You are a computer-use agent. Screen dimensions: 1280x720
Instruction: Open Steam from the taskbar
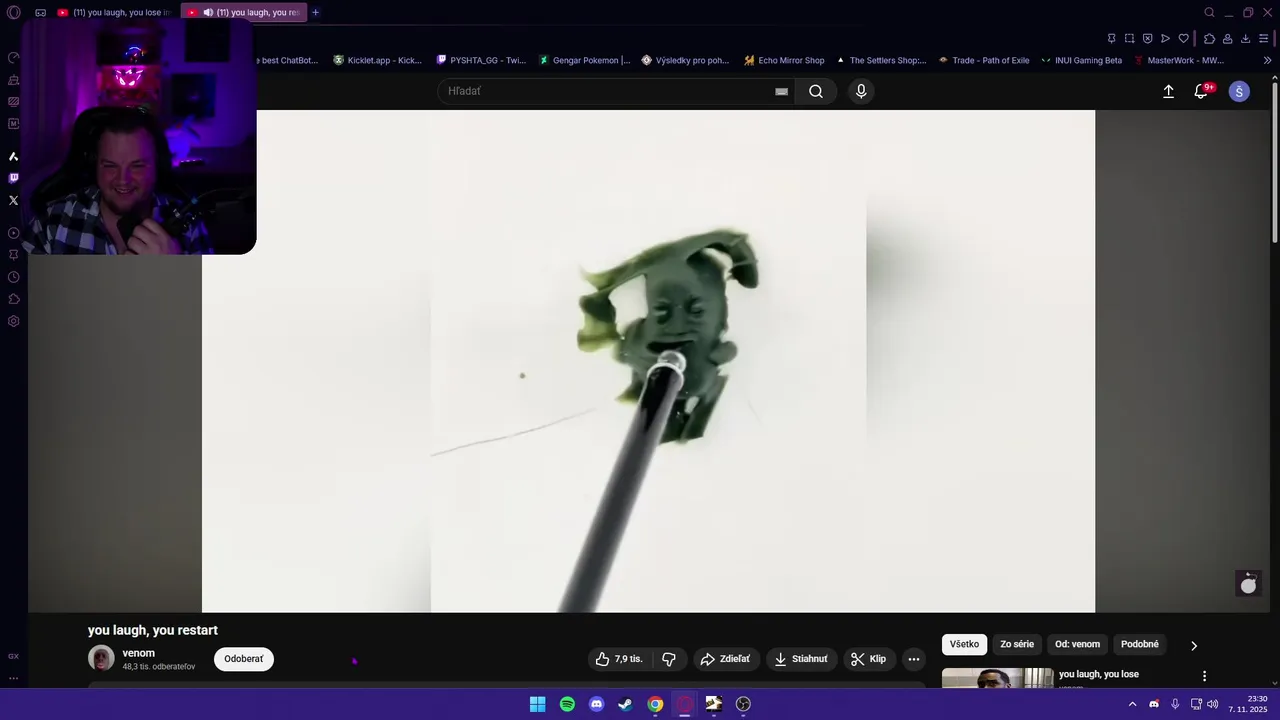click(x=625, y=704)
